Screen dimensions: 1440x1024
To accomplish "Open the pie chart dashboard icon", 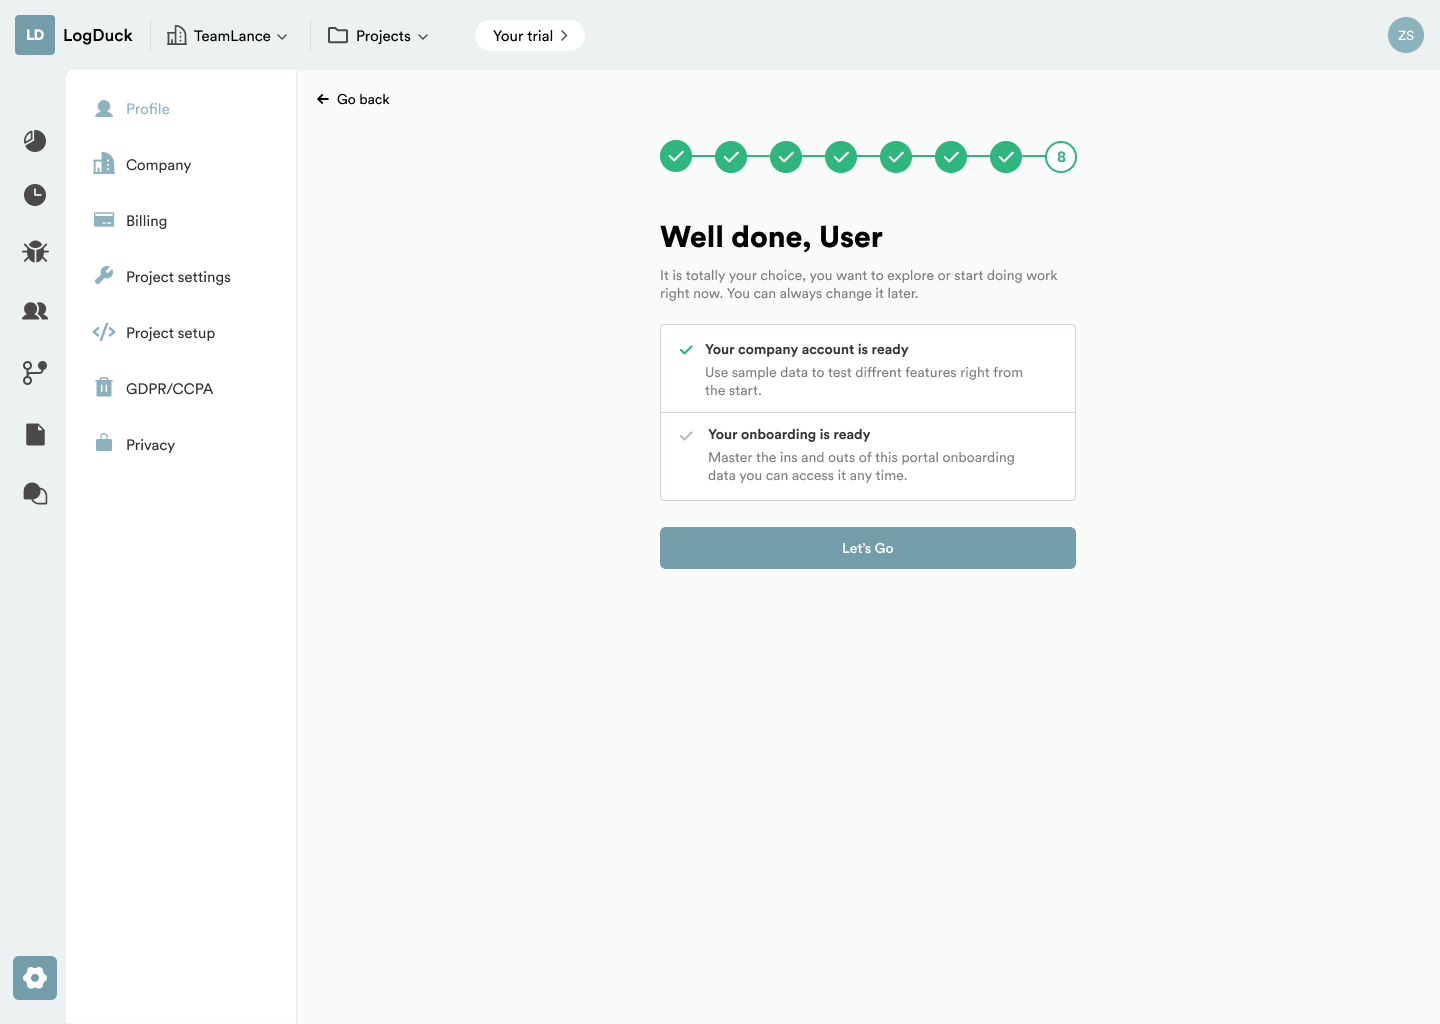I will (x=35, y=141).
